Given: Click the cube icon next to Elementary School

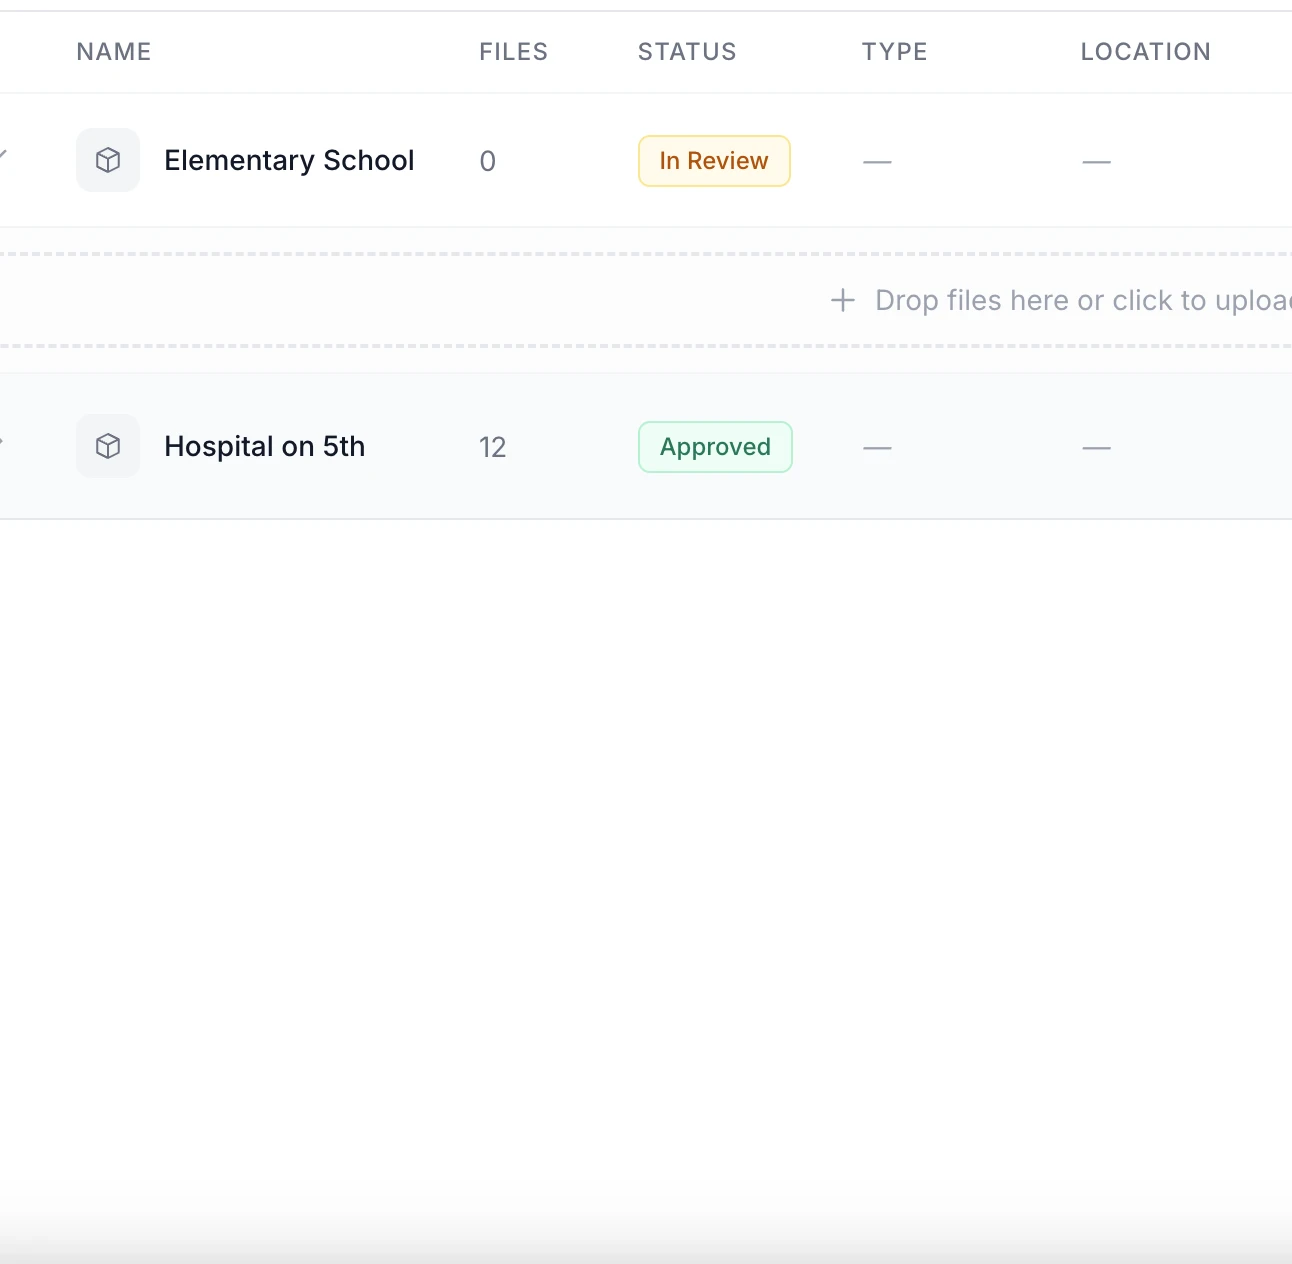Looking at the screenshot, I should pyautogui.click(x=107, y=160).
